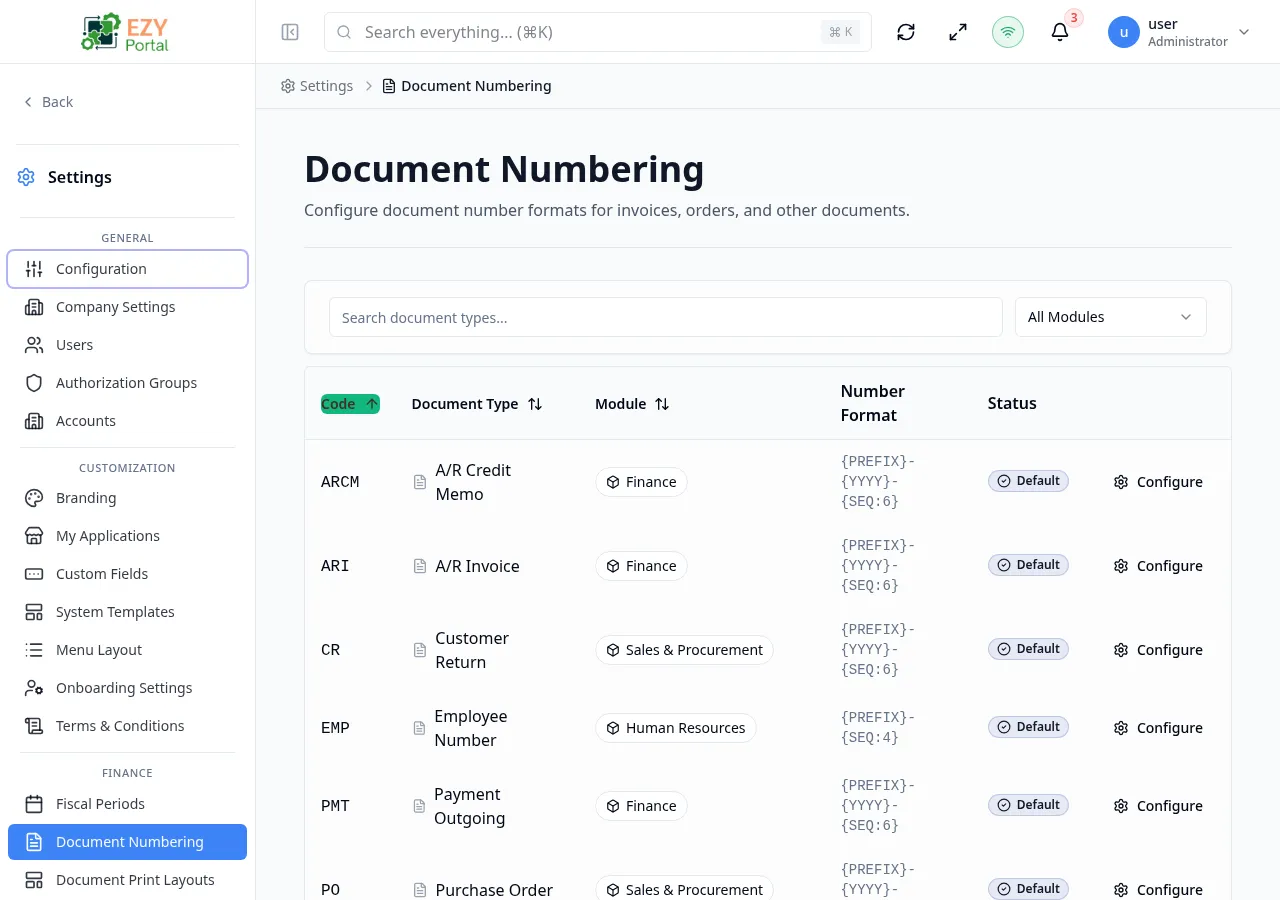Click the Users people icon
The image size is (1280, 900).
[x=34, y=345]
